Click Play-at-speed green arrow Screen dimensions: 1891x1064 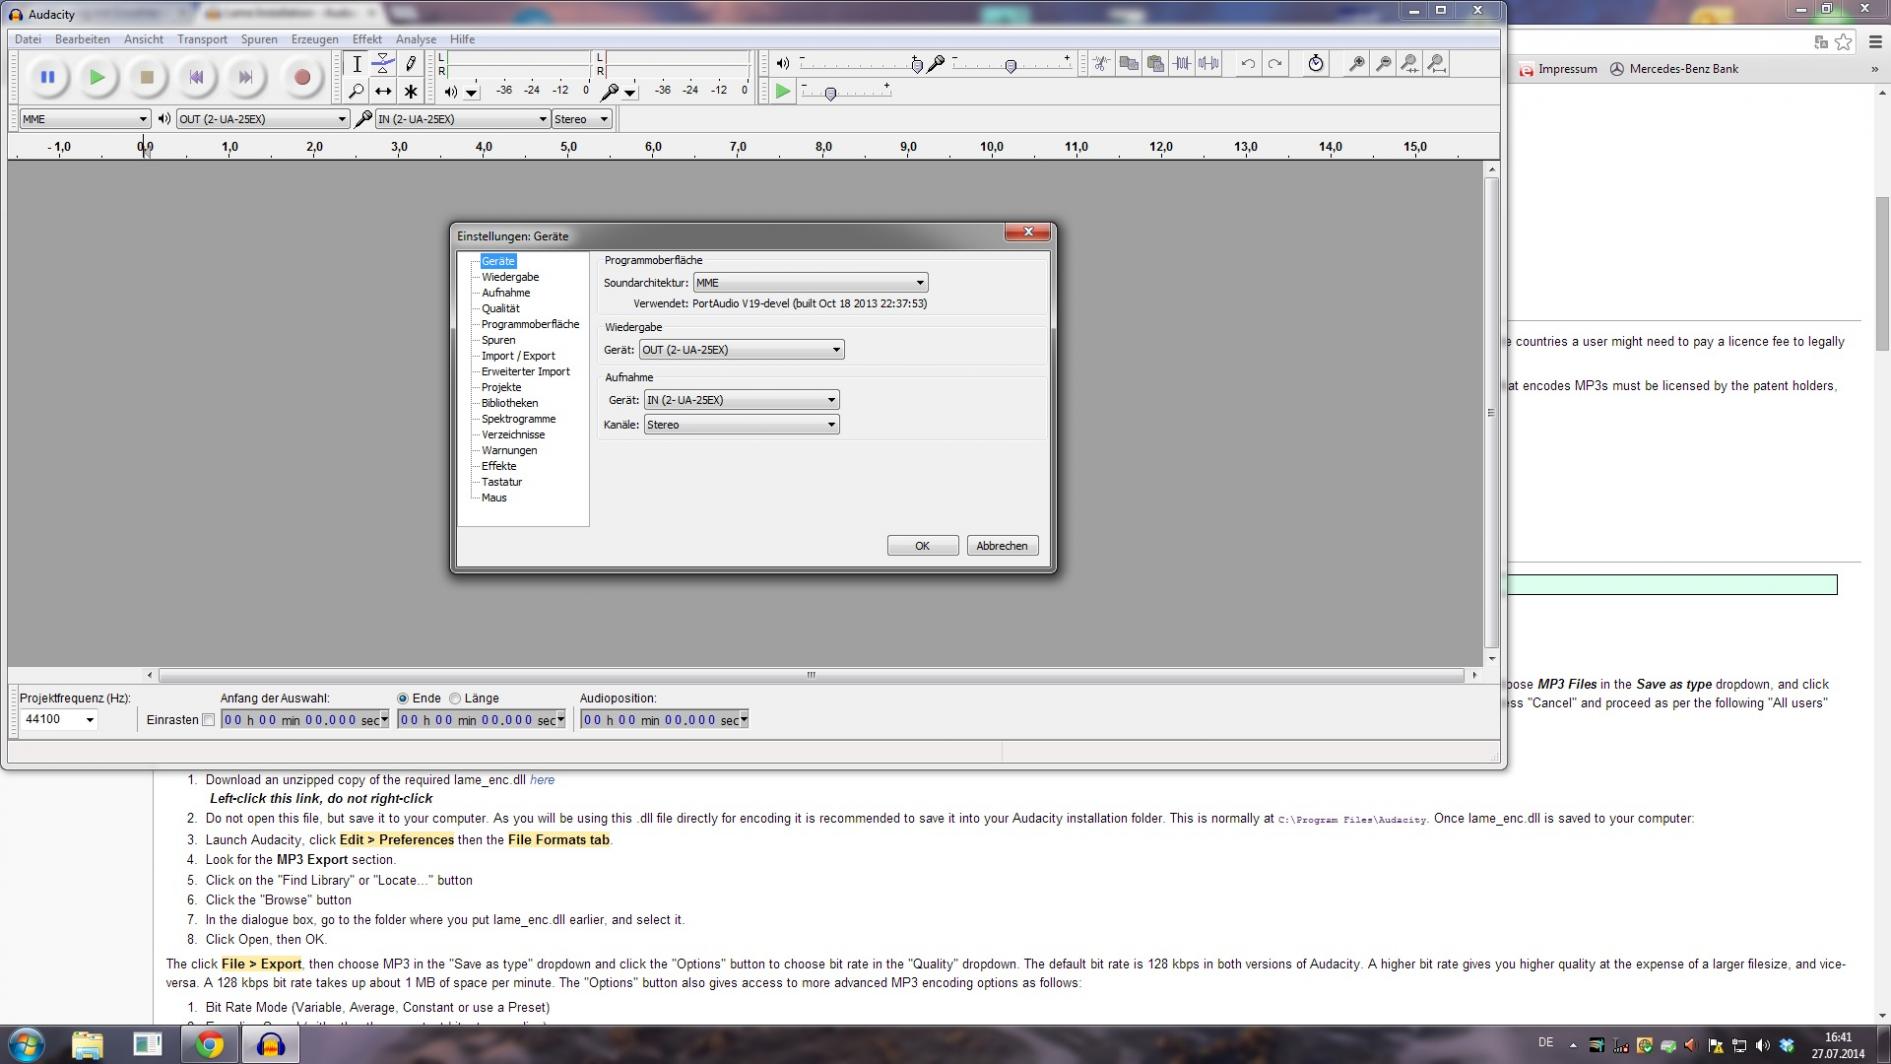click(x=783, y=92)
